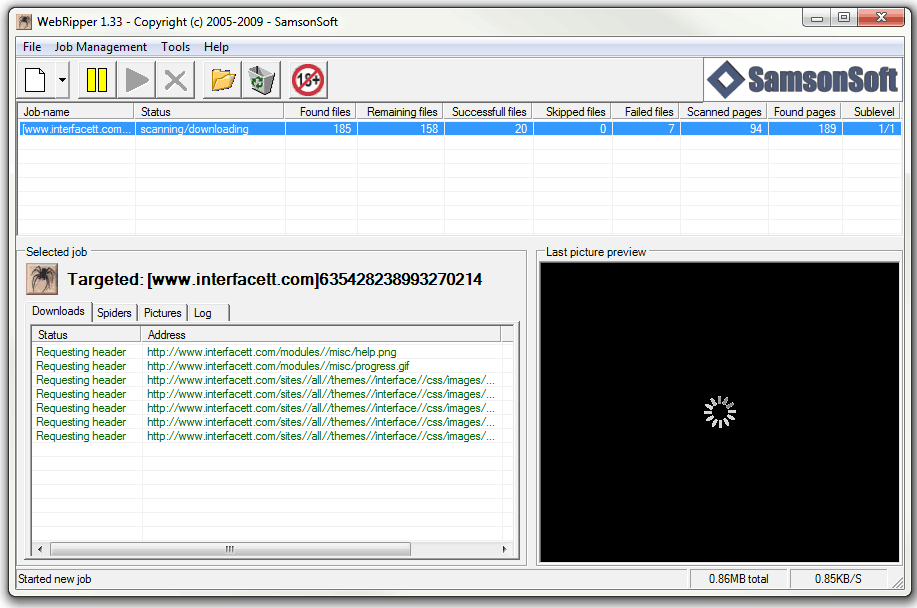
Task: Click the Skipped files column header
Action: pos(573,112)
